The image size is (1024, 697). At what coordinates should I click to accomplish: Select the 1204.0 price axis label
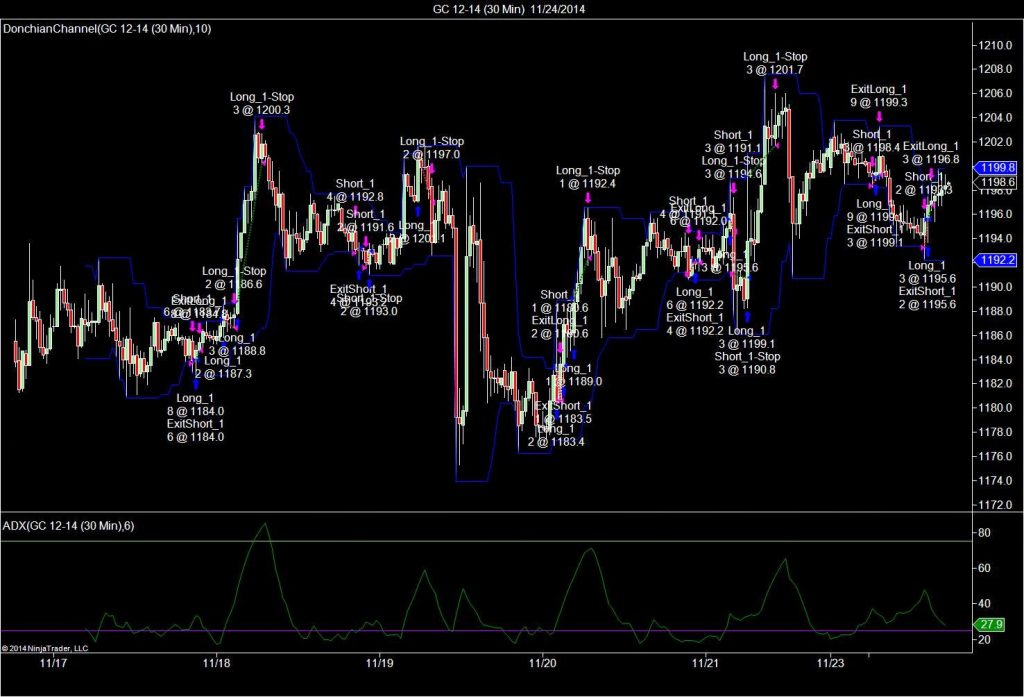(995, 118)
